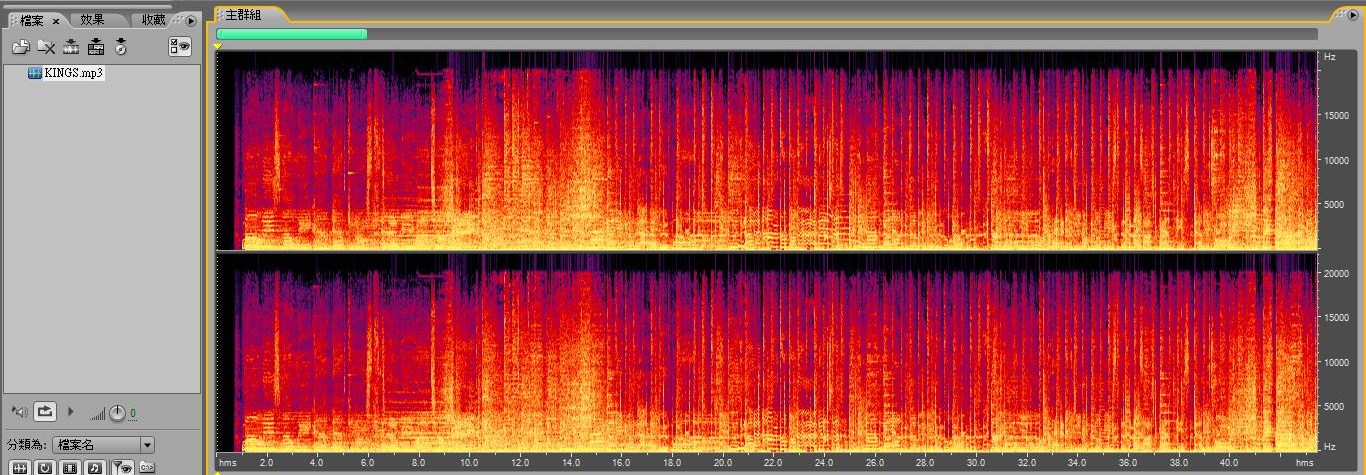Open the sort-by 檔案名 dropdown

point(147,445)
